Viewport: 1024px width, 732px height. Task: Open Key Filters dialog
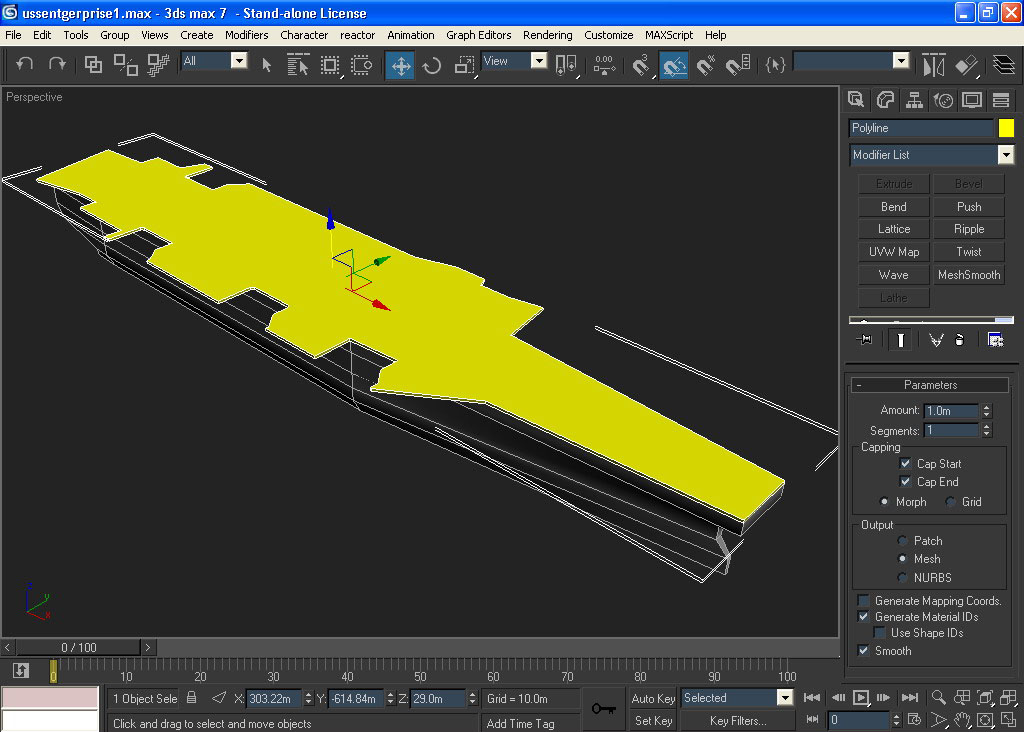tap(738, 721)
